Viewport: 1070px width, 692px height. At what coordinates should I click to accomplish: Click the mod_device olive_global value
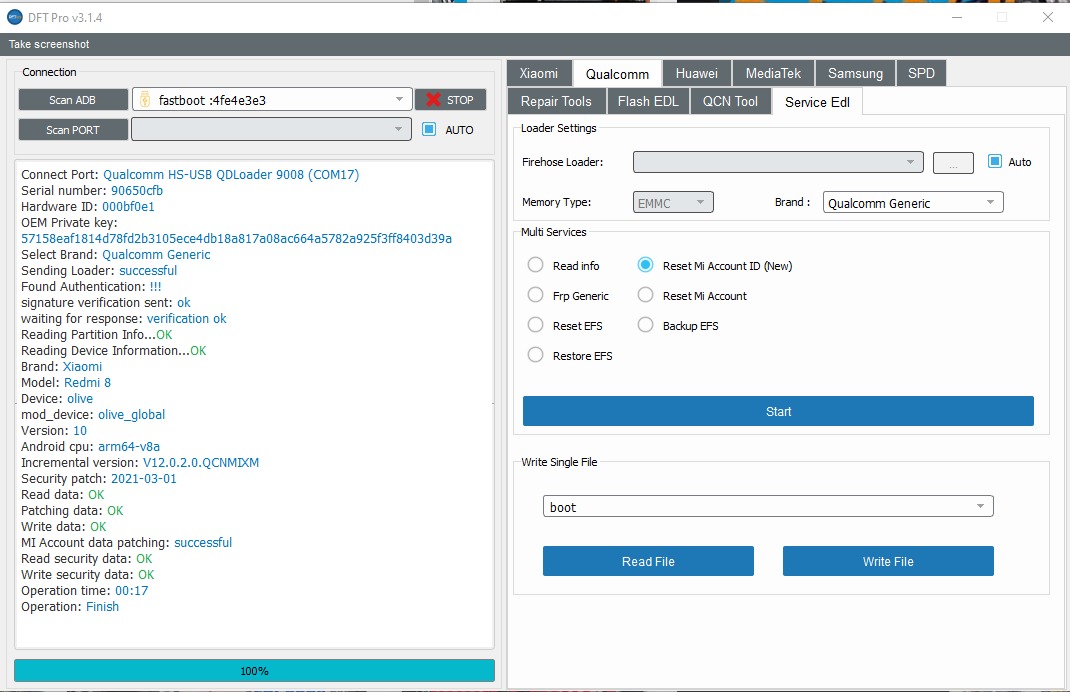coord(132,414)
